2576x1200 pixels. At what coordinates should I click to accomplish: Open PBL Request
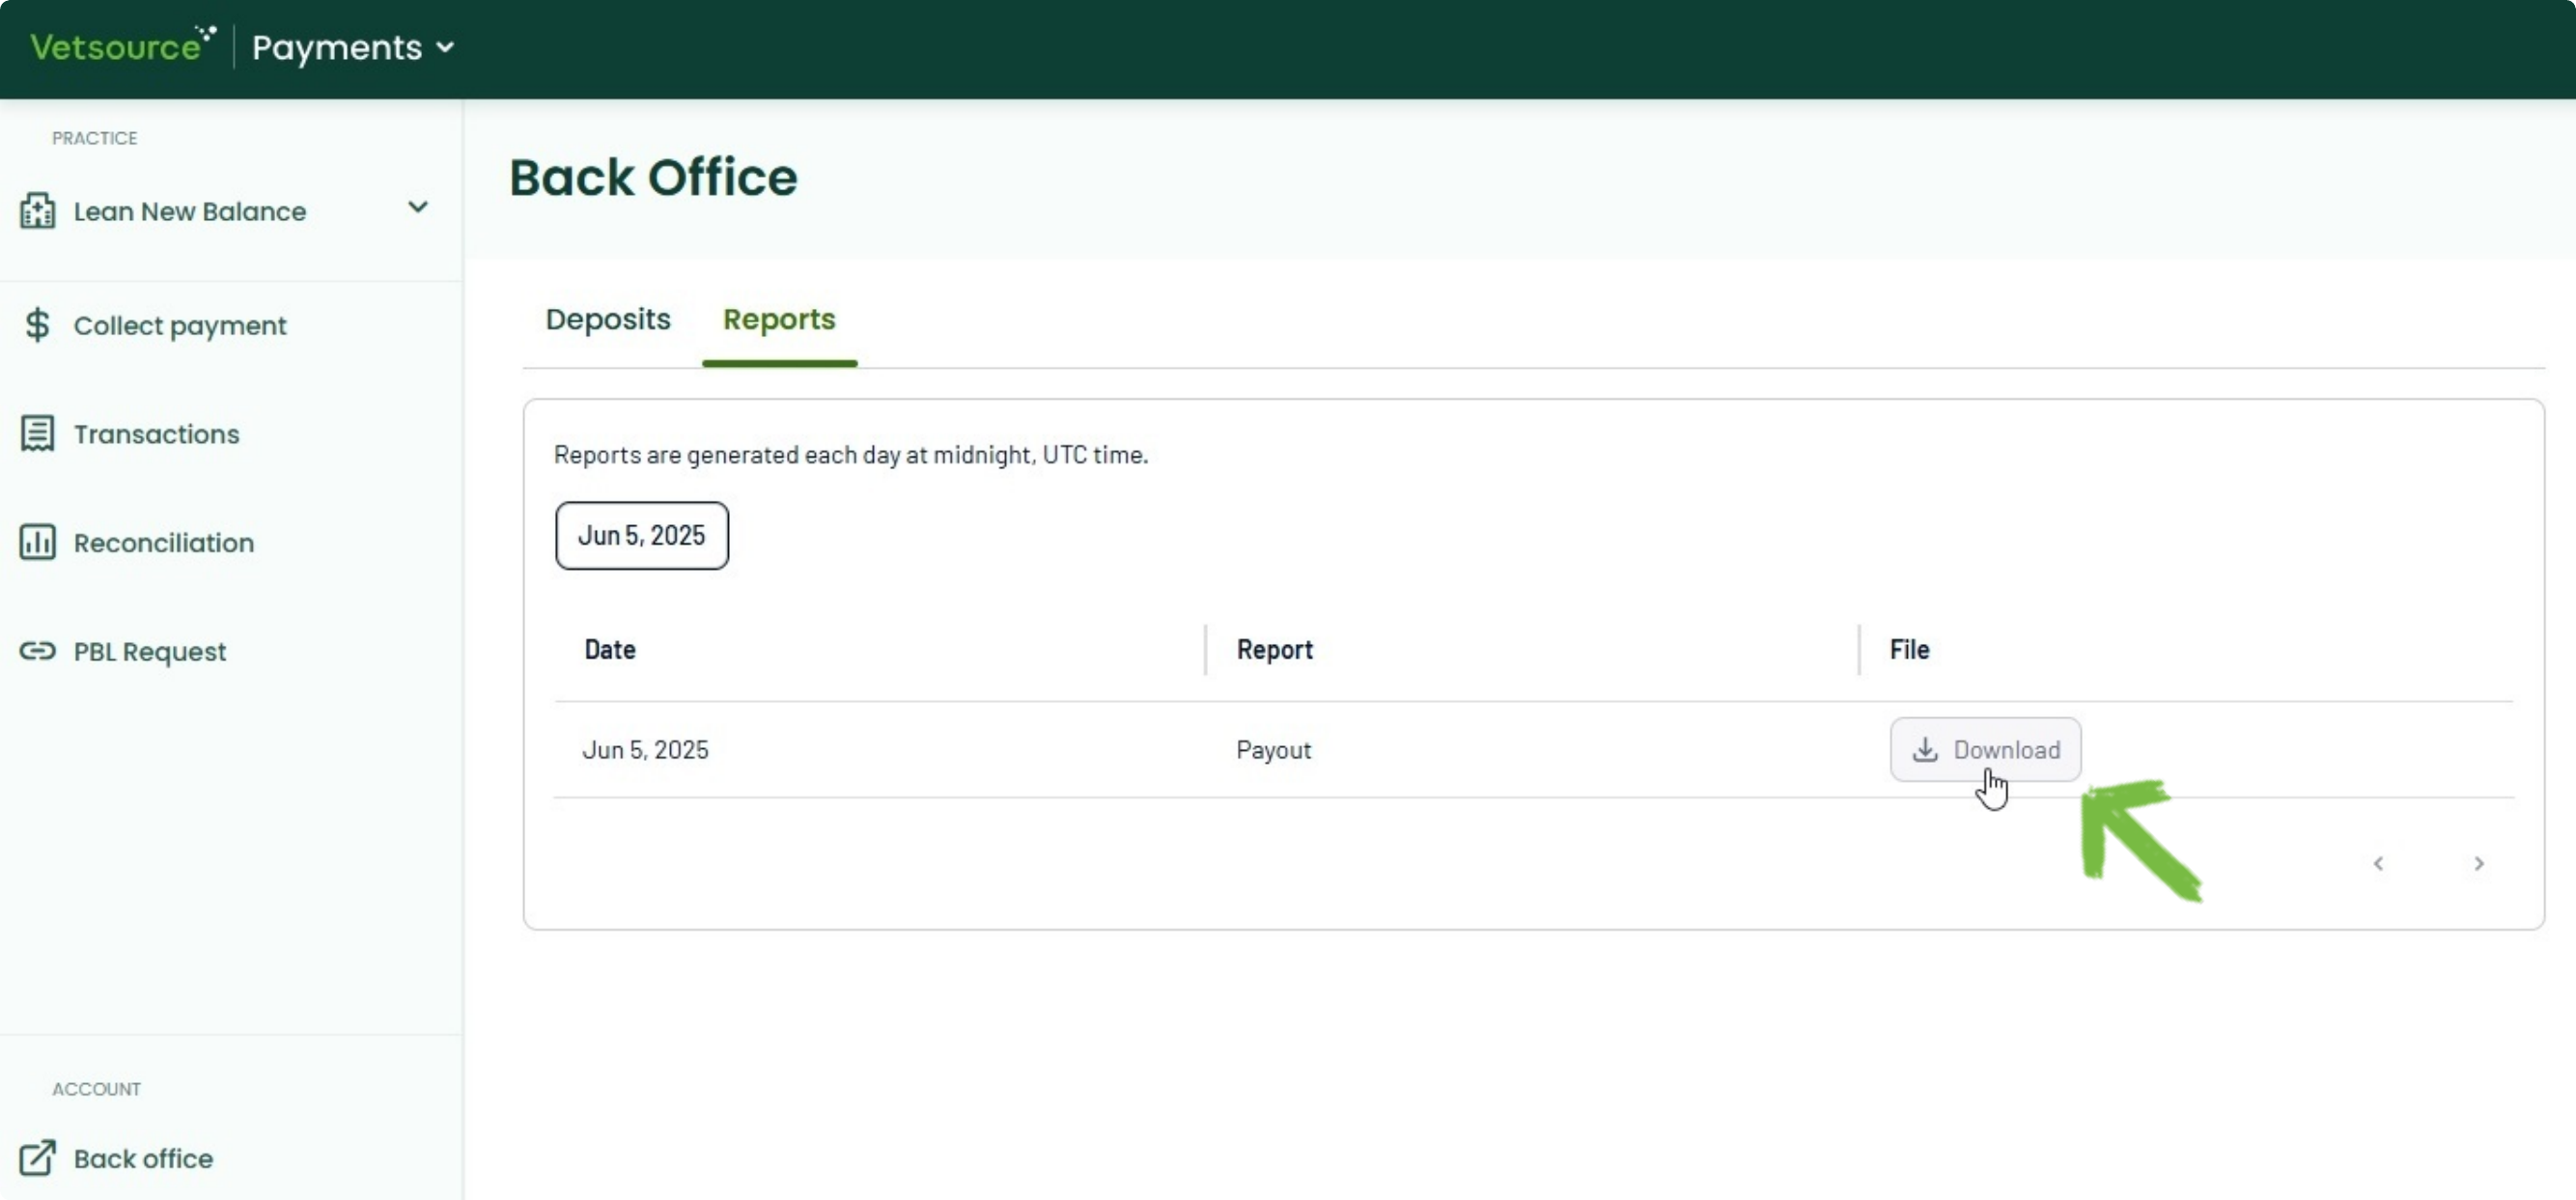click(150, 652)
